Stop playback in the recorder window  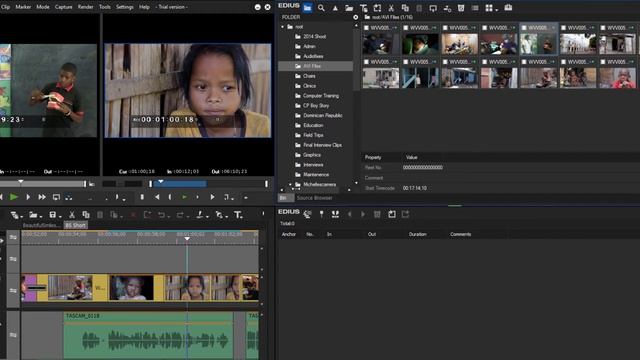[142, 197]
